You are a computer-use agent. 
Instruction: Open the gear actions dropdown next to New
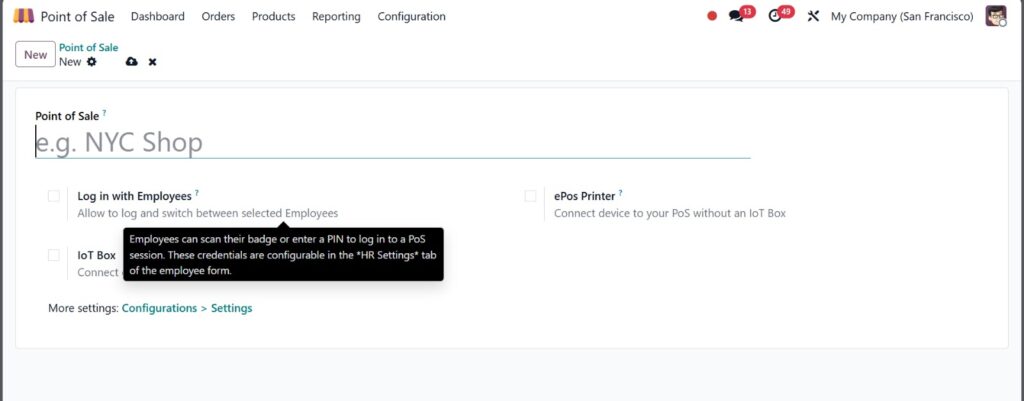pyautogui.click(x=92, y=62)
